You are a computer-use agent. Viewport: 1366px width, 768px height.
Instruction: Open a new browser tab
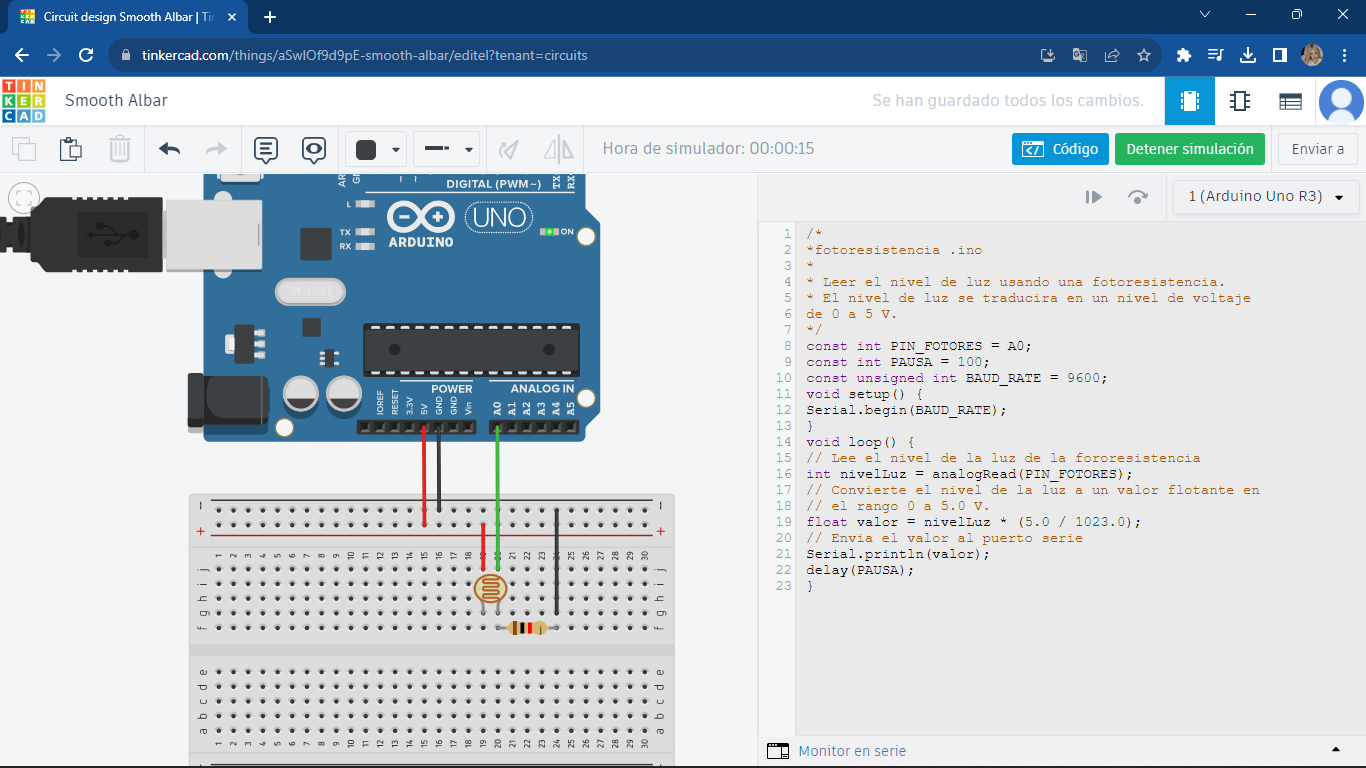pos(270,17)
